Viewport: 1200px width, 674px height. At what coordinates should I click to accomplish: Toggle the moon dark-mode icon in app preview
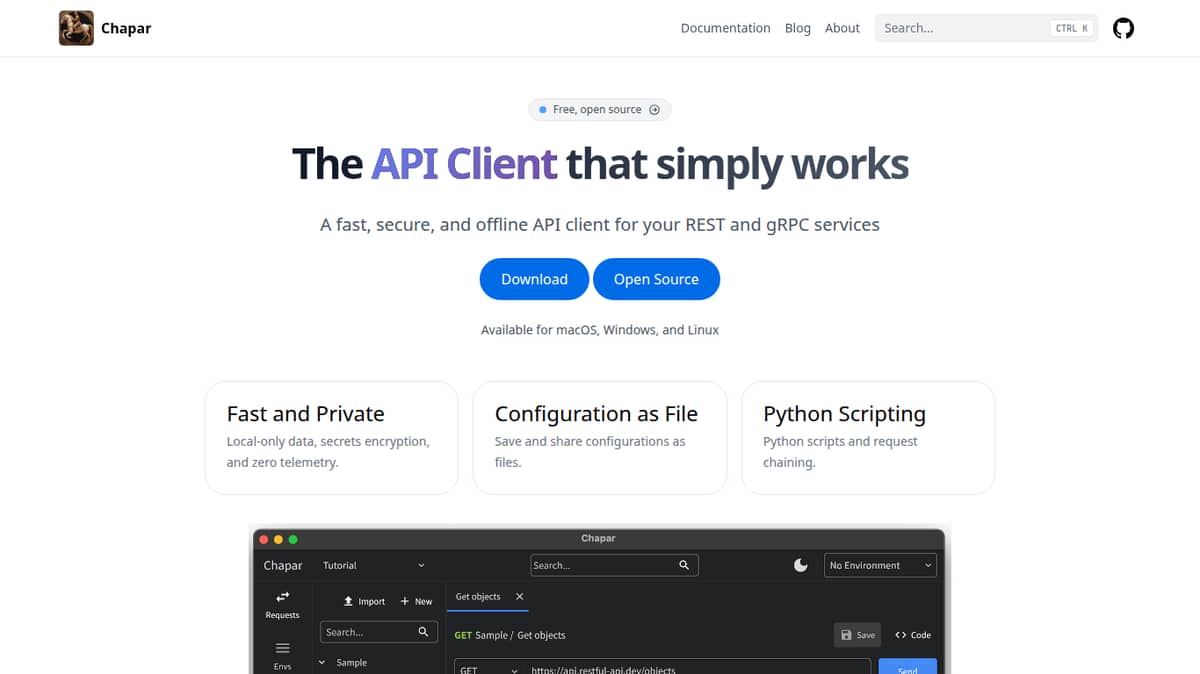pyautogui.click(x=800, y=565)
